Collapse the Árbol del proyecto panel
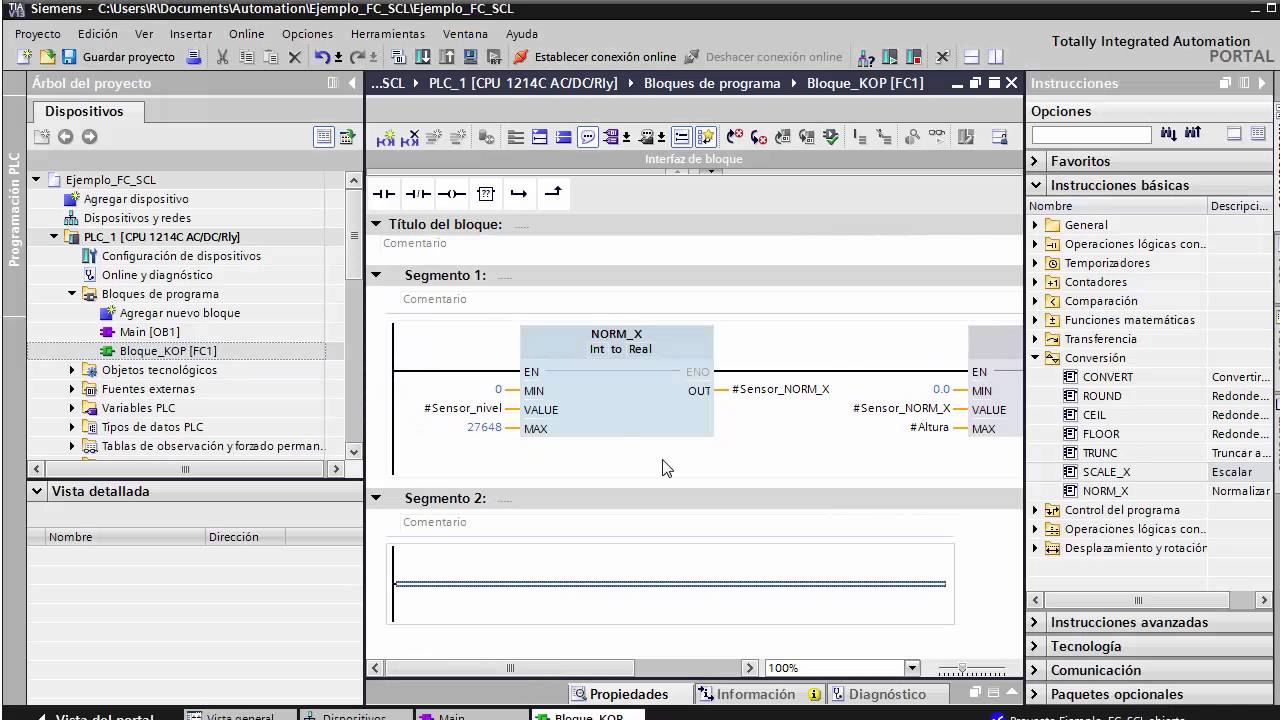 (352, 83)
